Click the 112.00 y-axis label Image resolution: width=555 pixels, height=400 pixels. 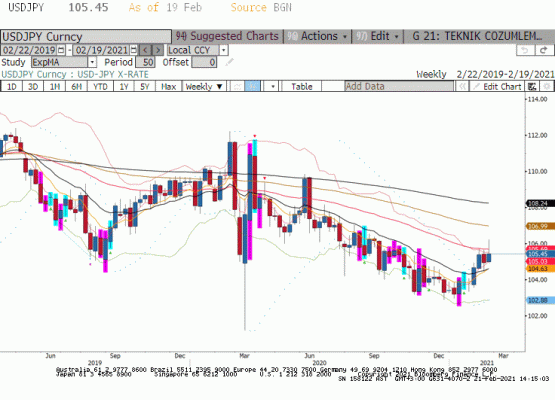[x=537, y=136]
